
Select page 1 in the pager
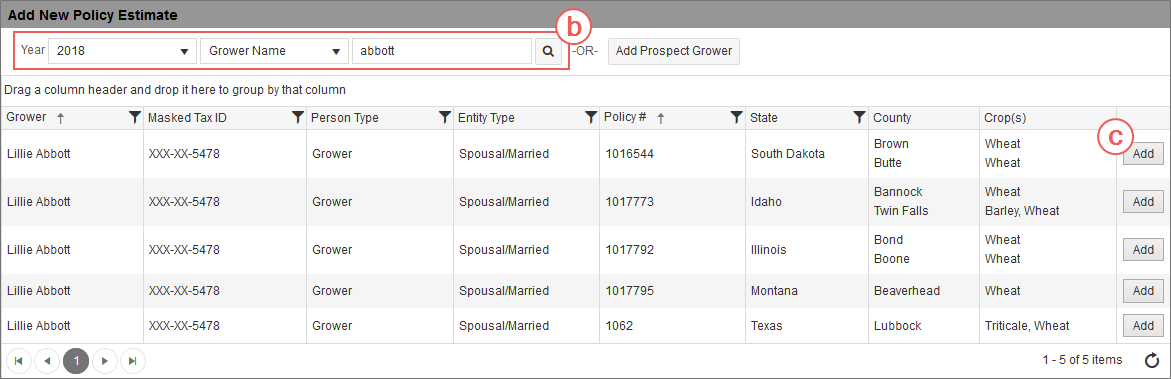76,361
